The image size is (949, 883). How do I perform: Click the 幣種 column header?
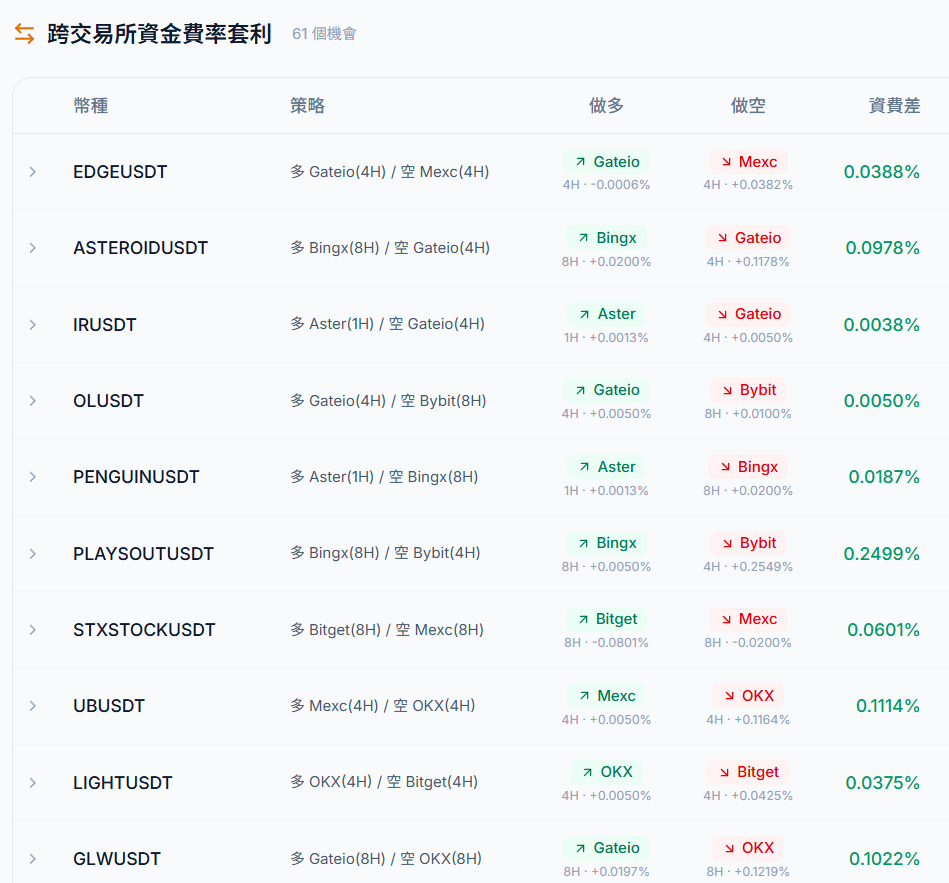91,105
